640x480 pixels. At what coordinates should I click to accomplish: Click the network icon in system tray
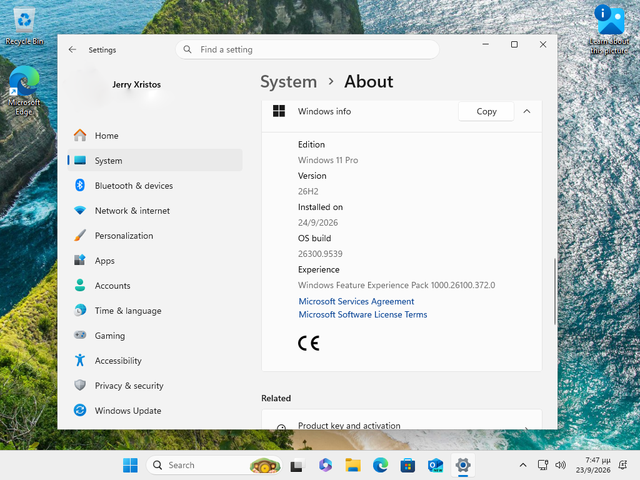click(x=543, y=465)
